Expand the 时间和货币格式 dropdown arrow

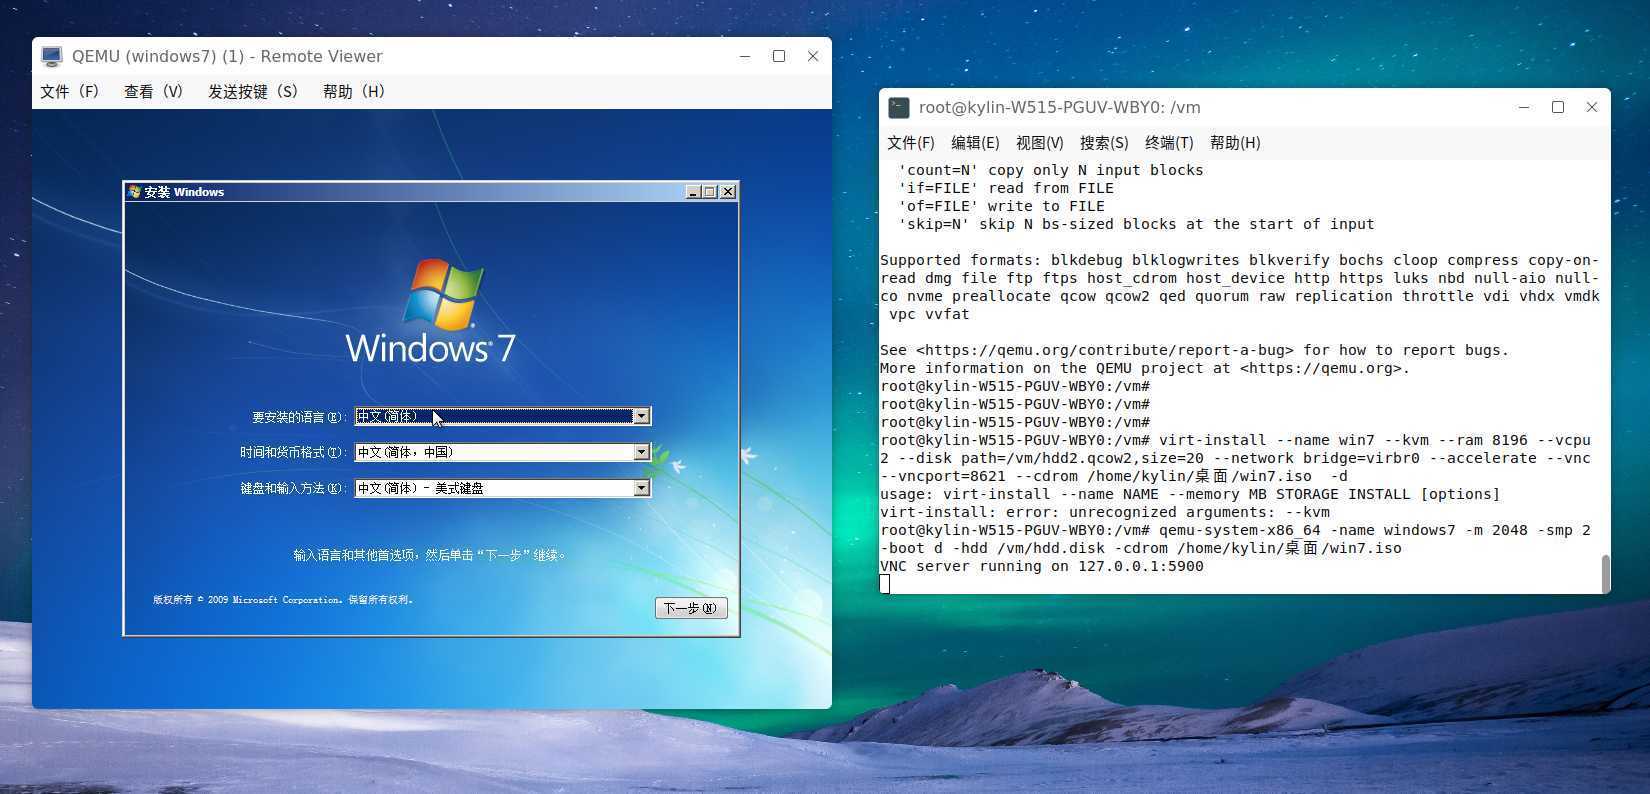pyautogui.click(x=642, y=452)
